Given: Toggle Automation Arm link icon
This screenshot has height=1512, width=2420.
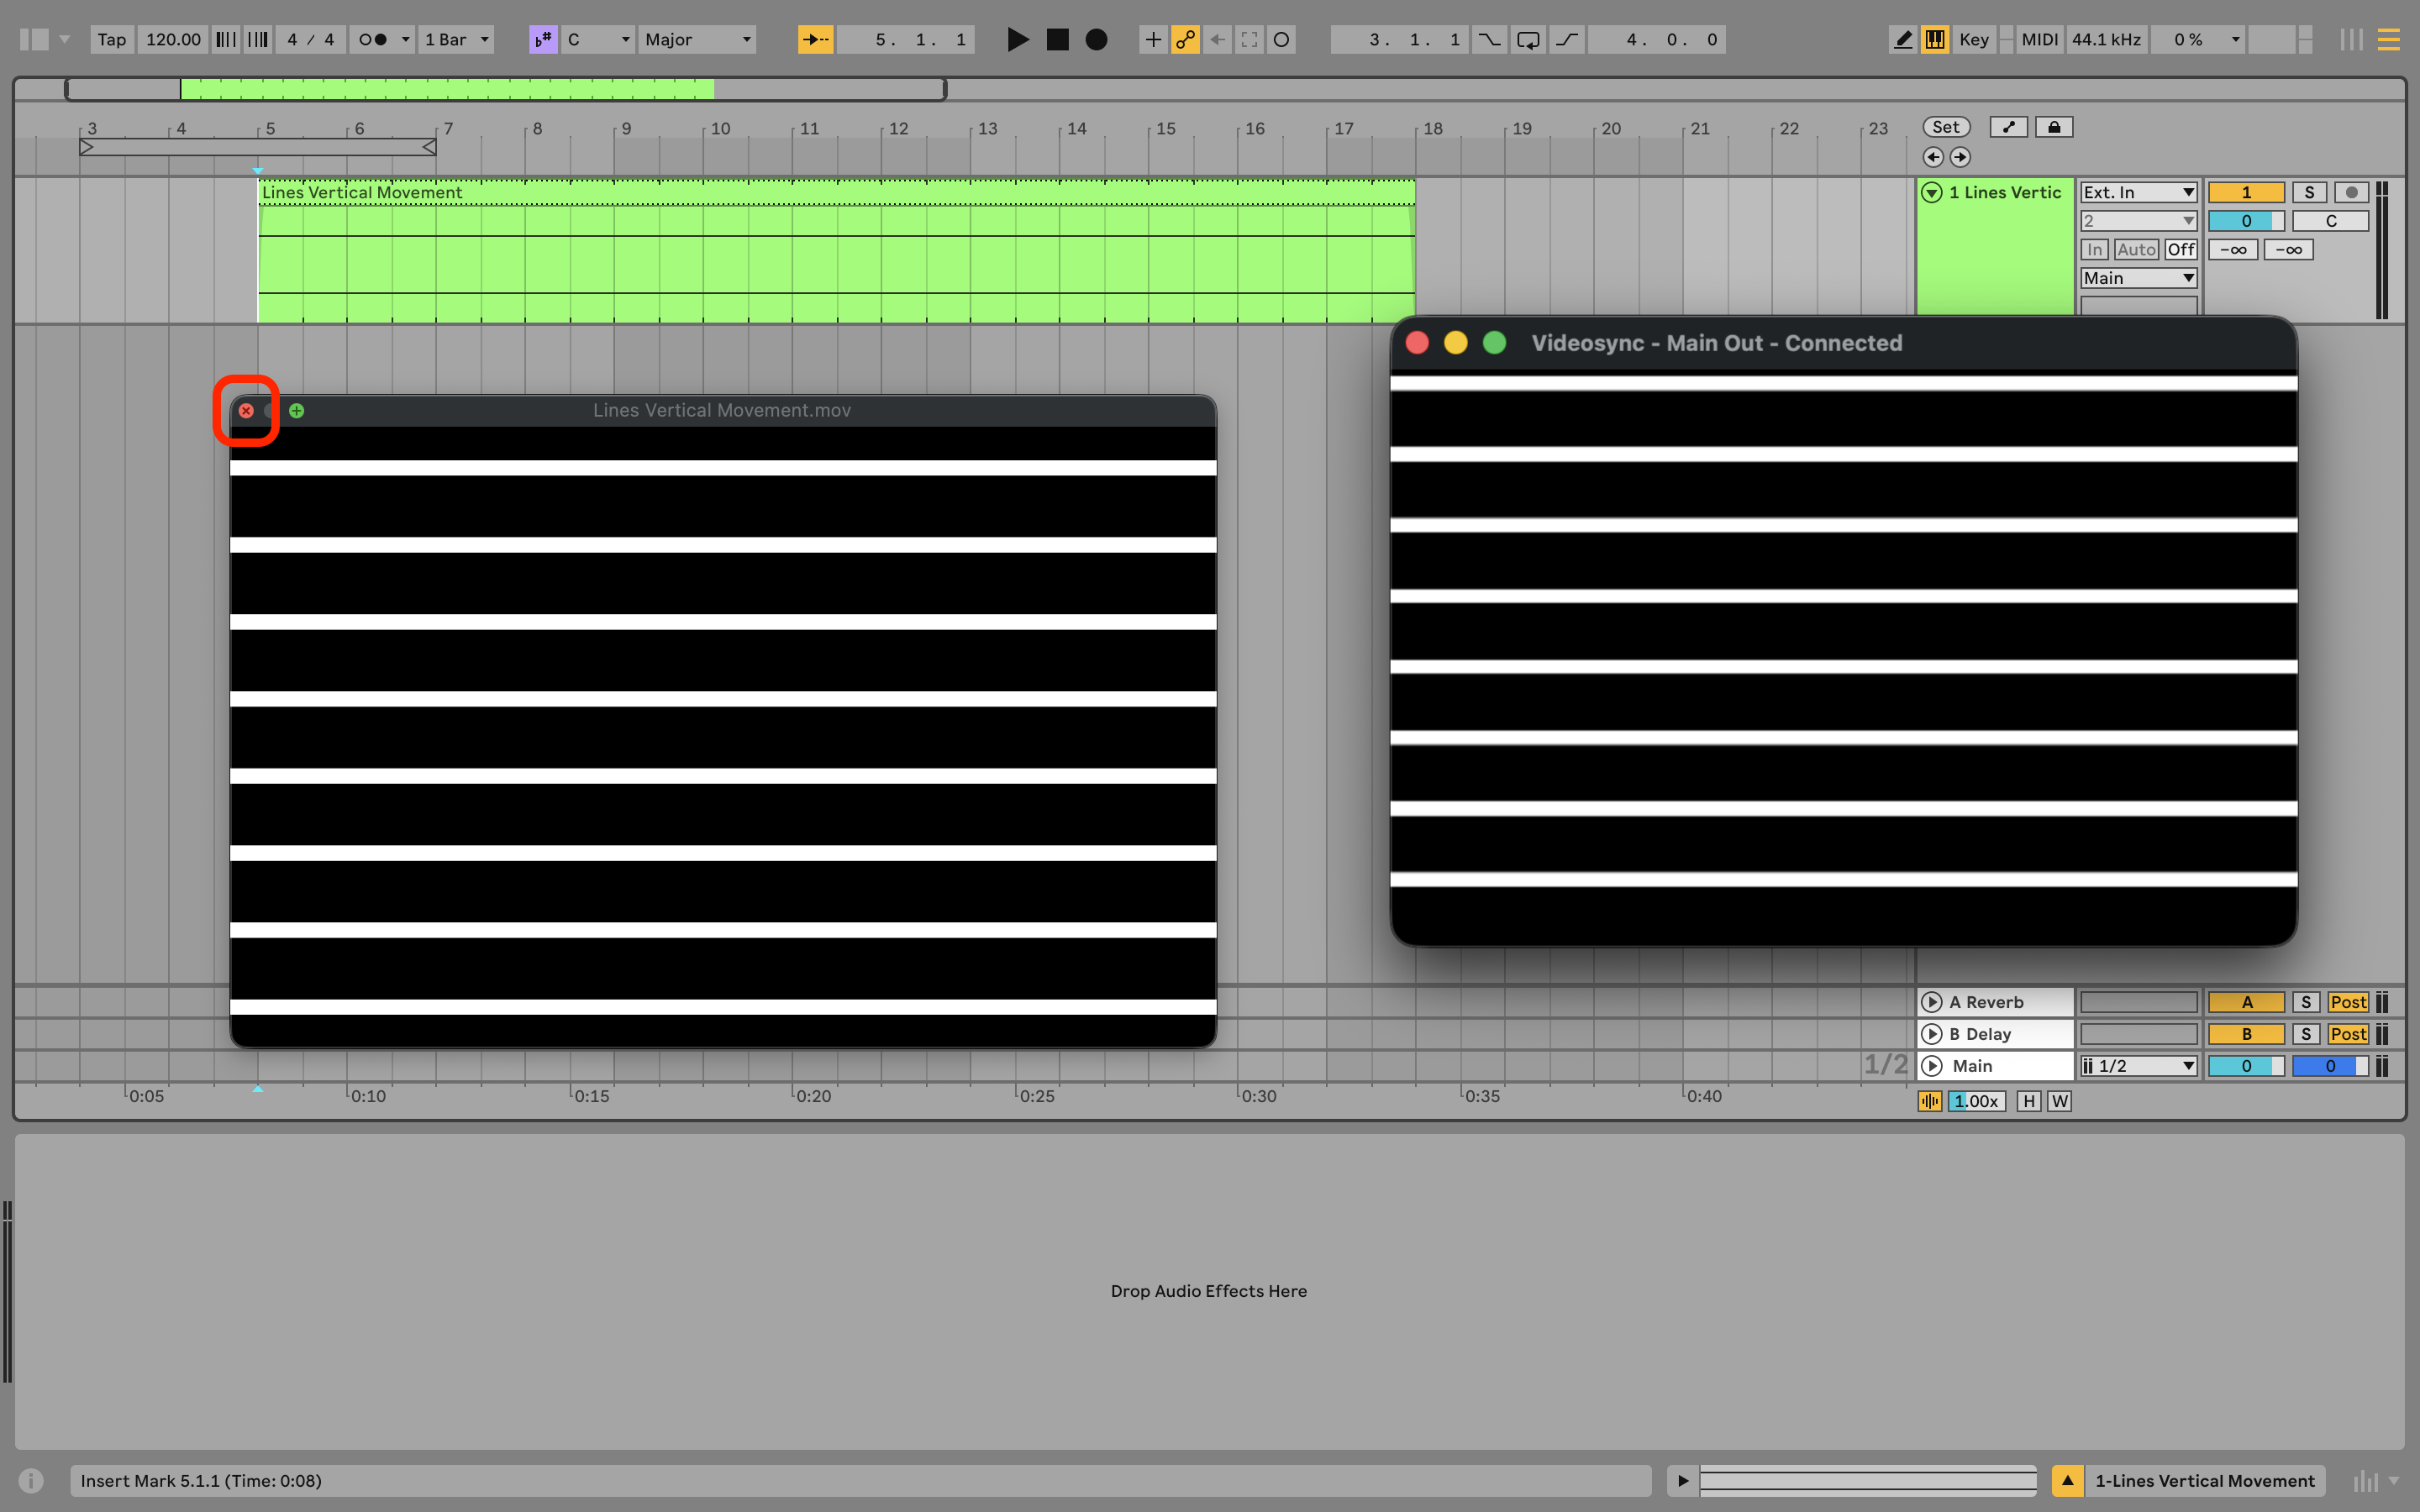Looking at the screenshot, I should pyautogui.click(x=1185, y=40).
